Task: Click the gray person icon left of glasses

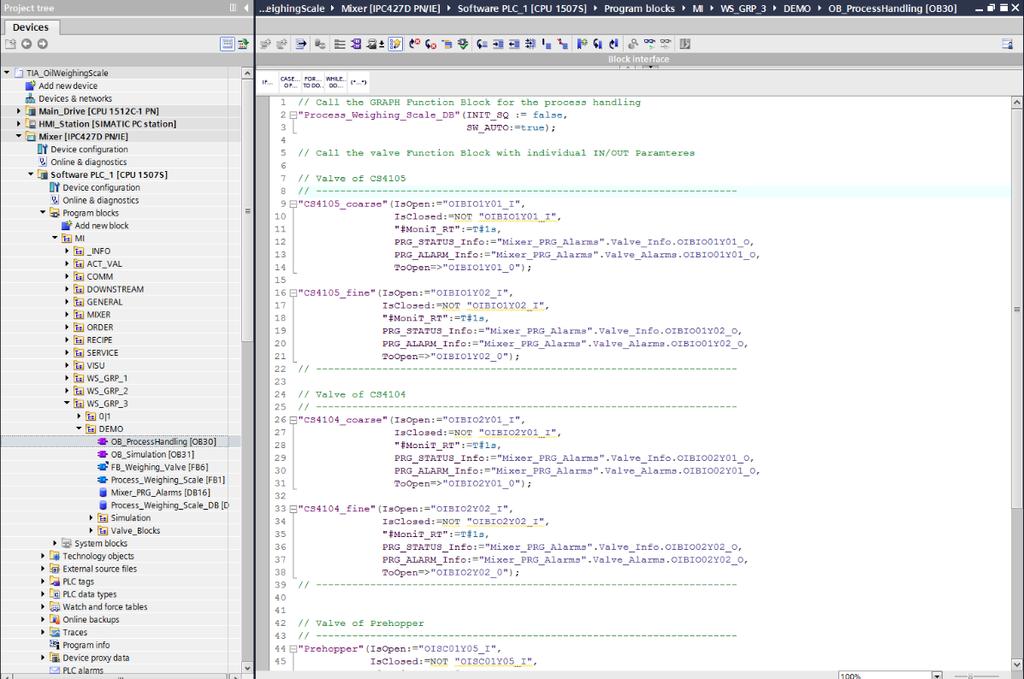Action: coord(632,44)
